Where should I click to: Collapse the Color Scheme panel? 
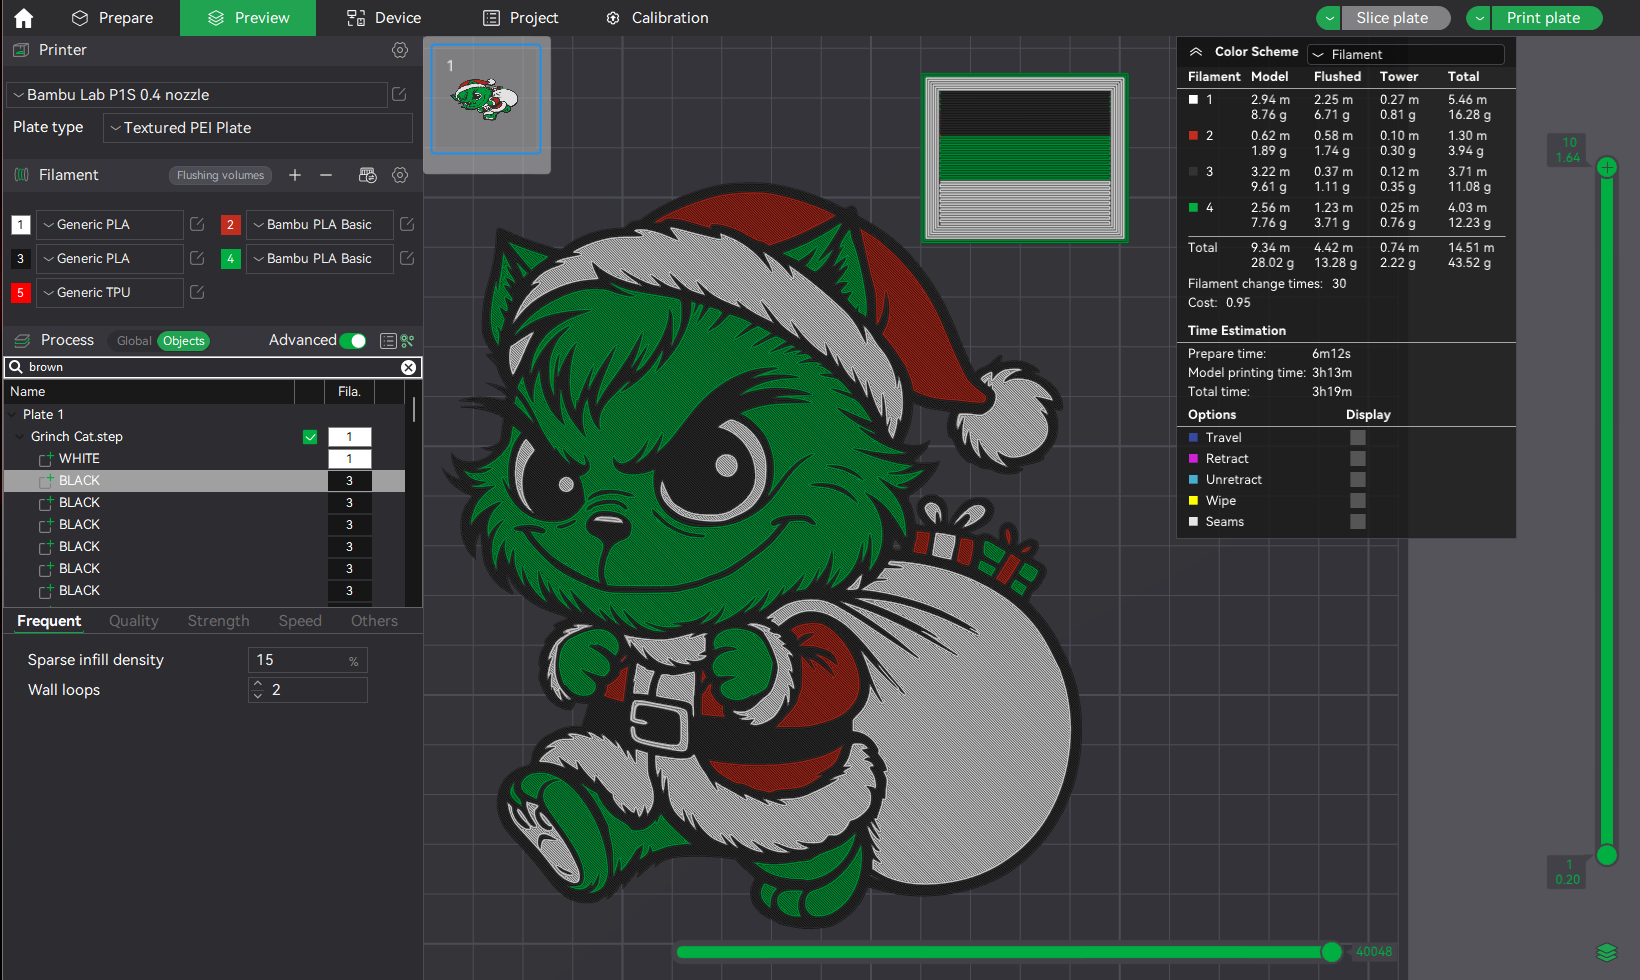(1196, 52)
